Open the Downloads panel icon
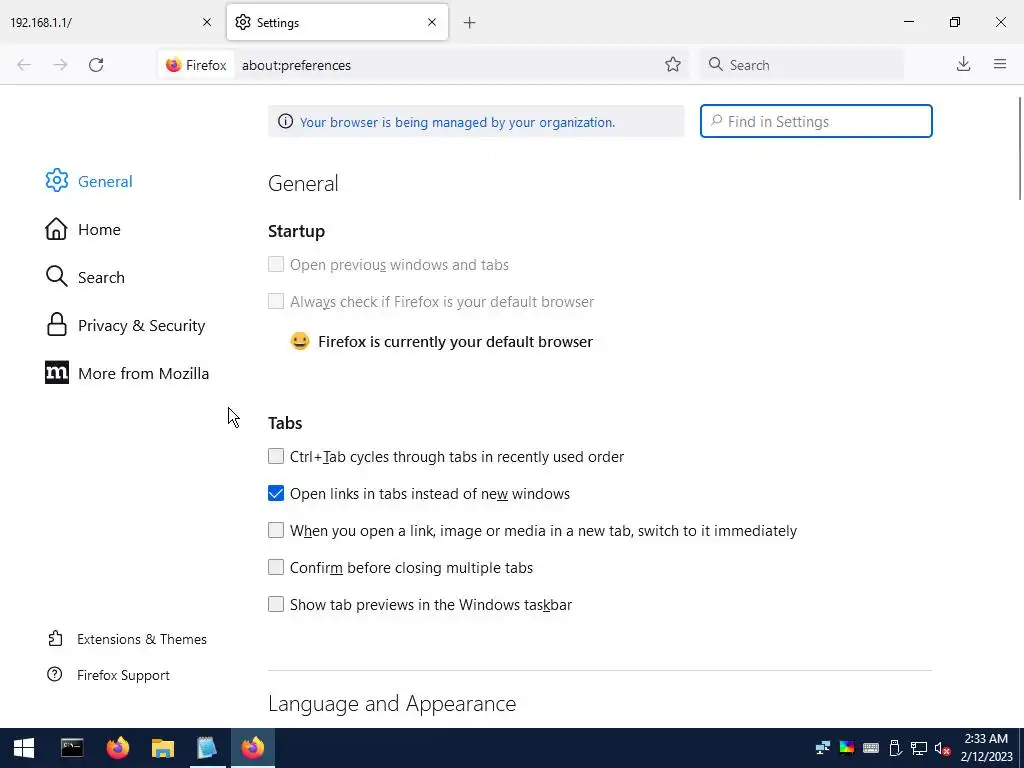Screen dimensions: 1024x768 963,64
